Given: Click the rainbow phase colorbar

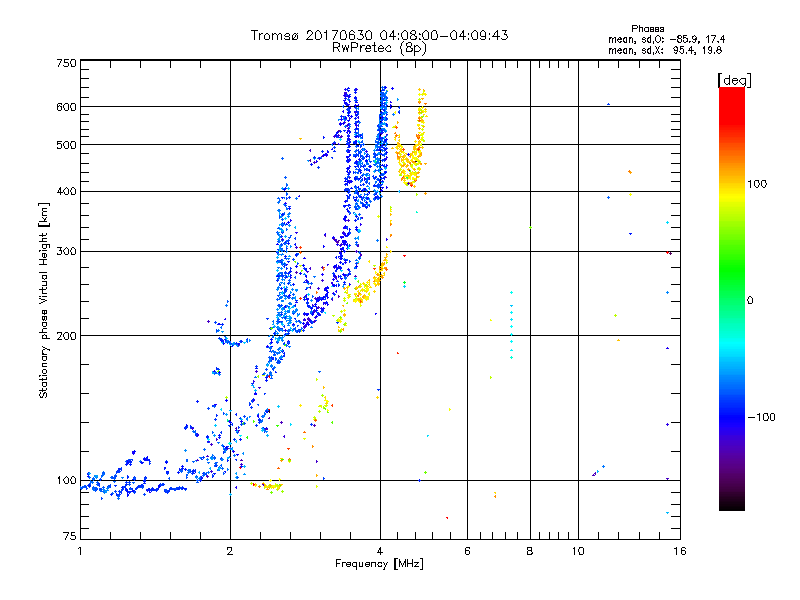Looking at the screenshot, I should point(732,299).
